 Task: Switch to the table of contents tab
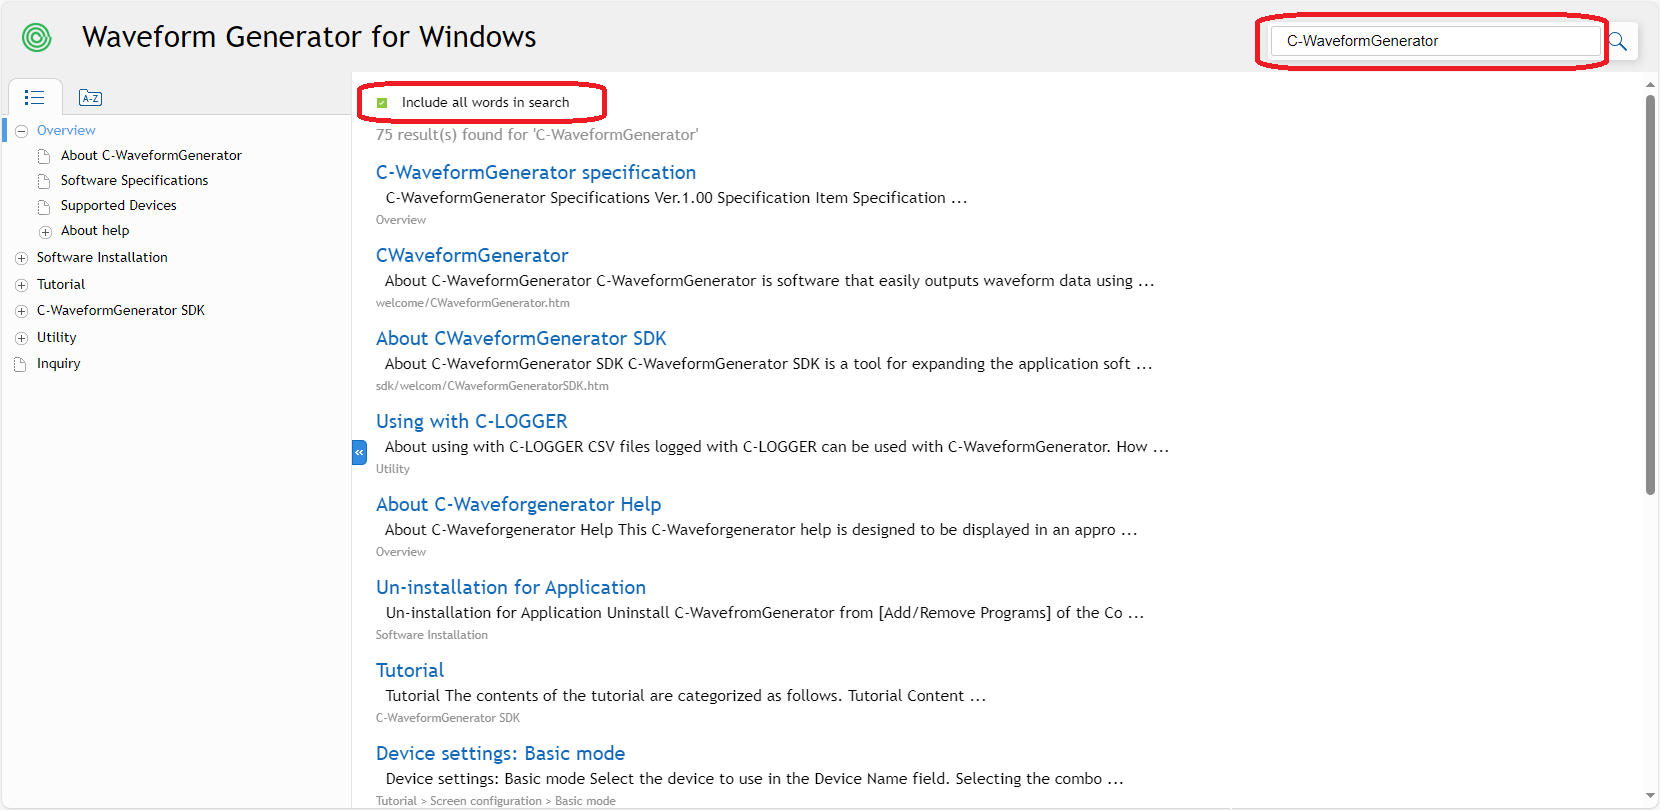(35, 98)
